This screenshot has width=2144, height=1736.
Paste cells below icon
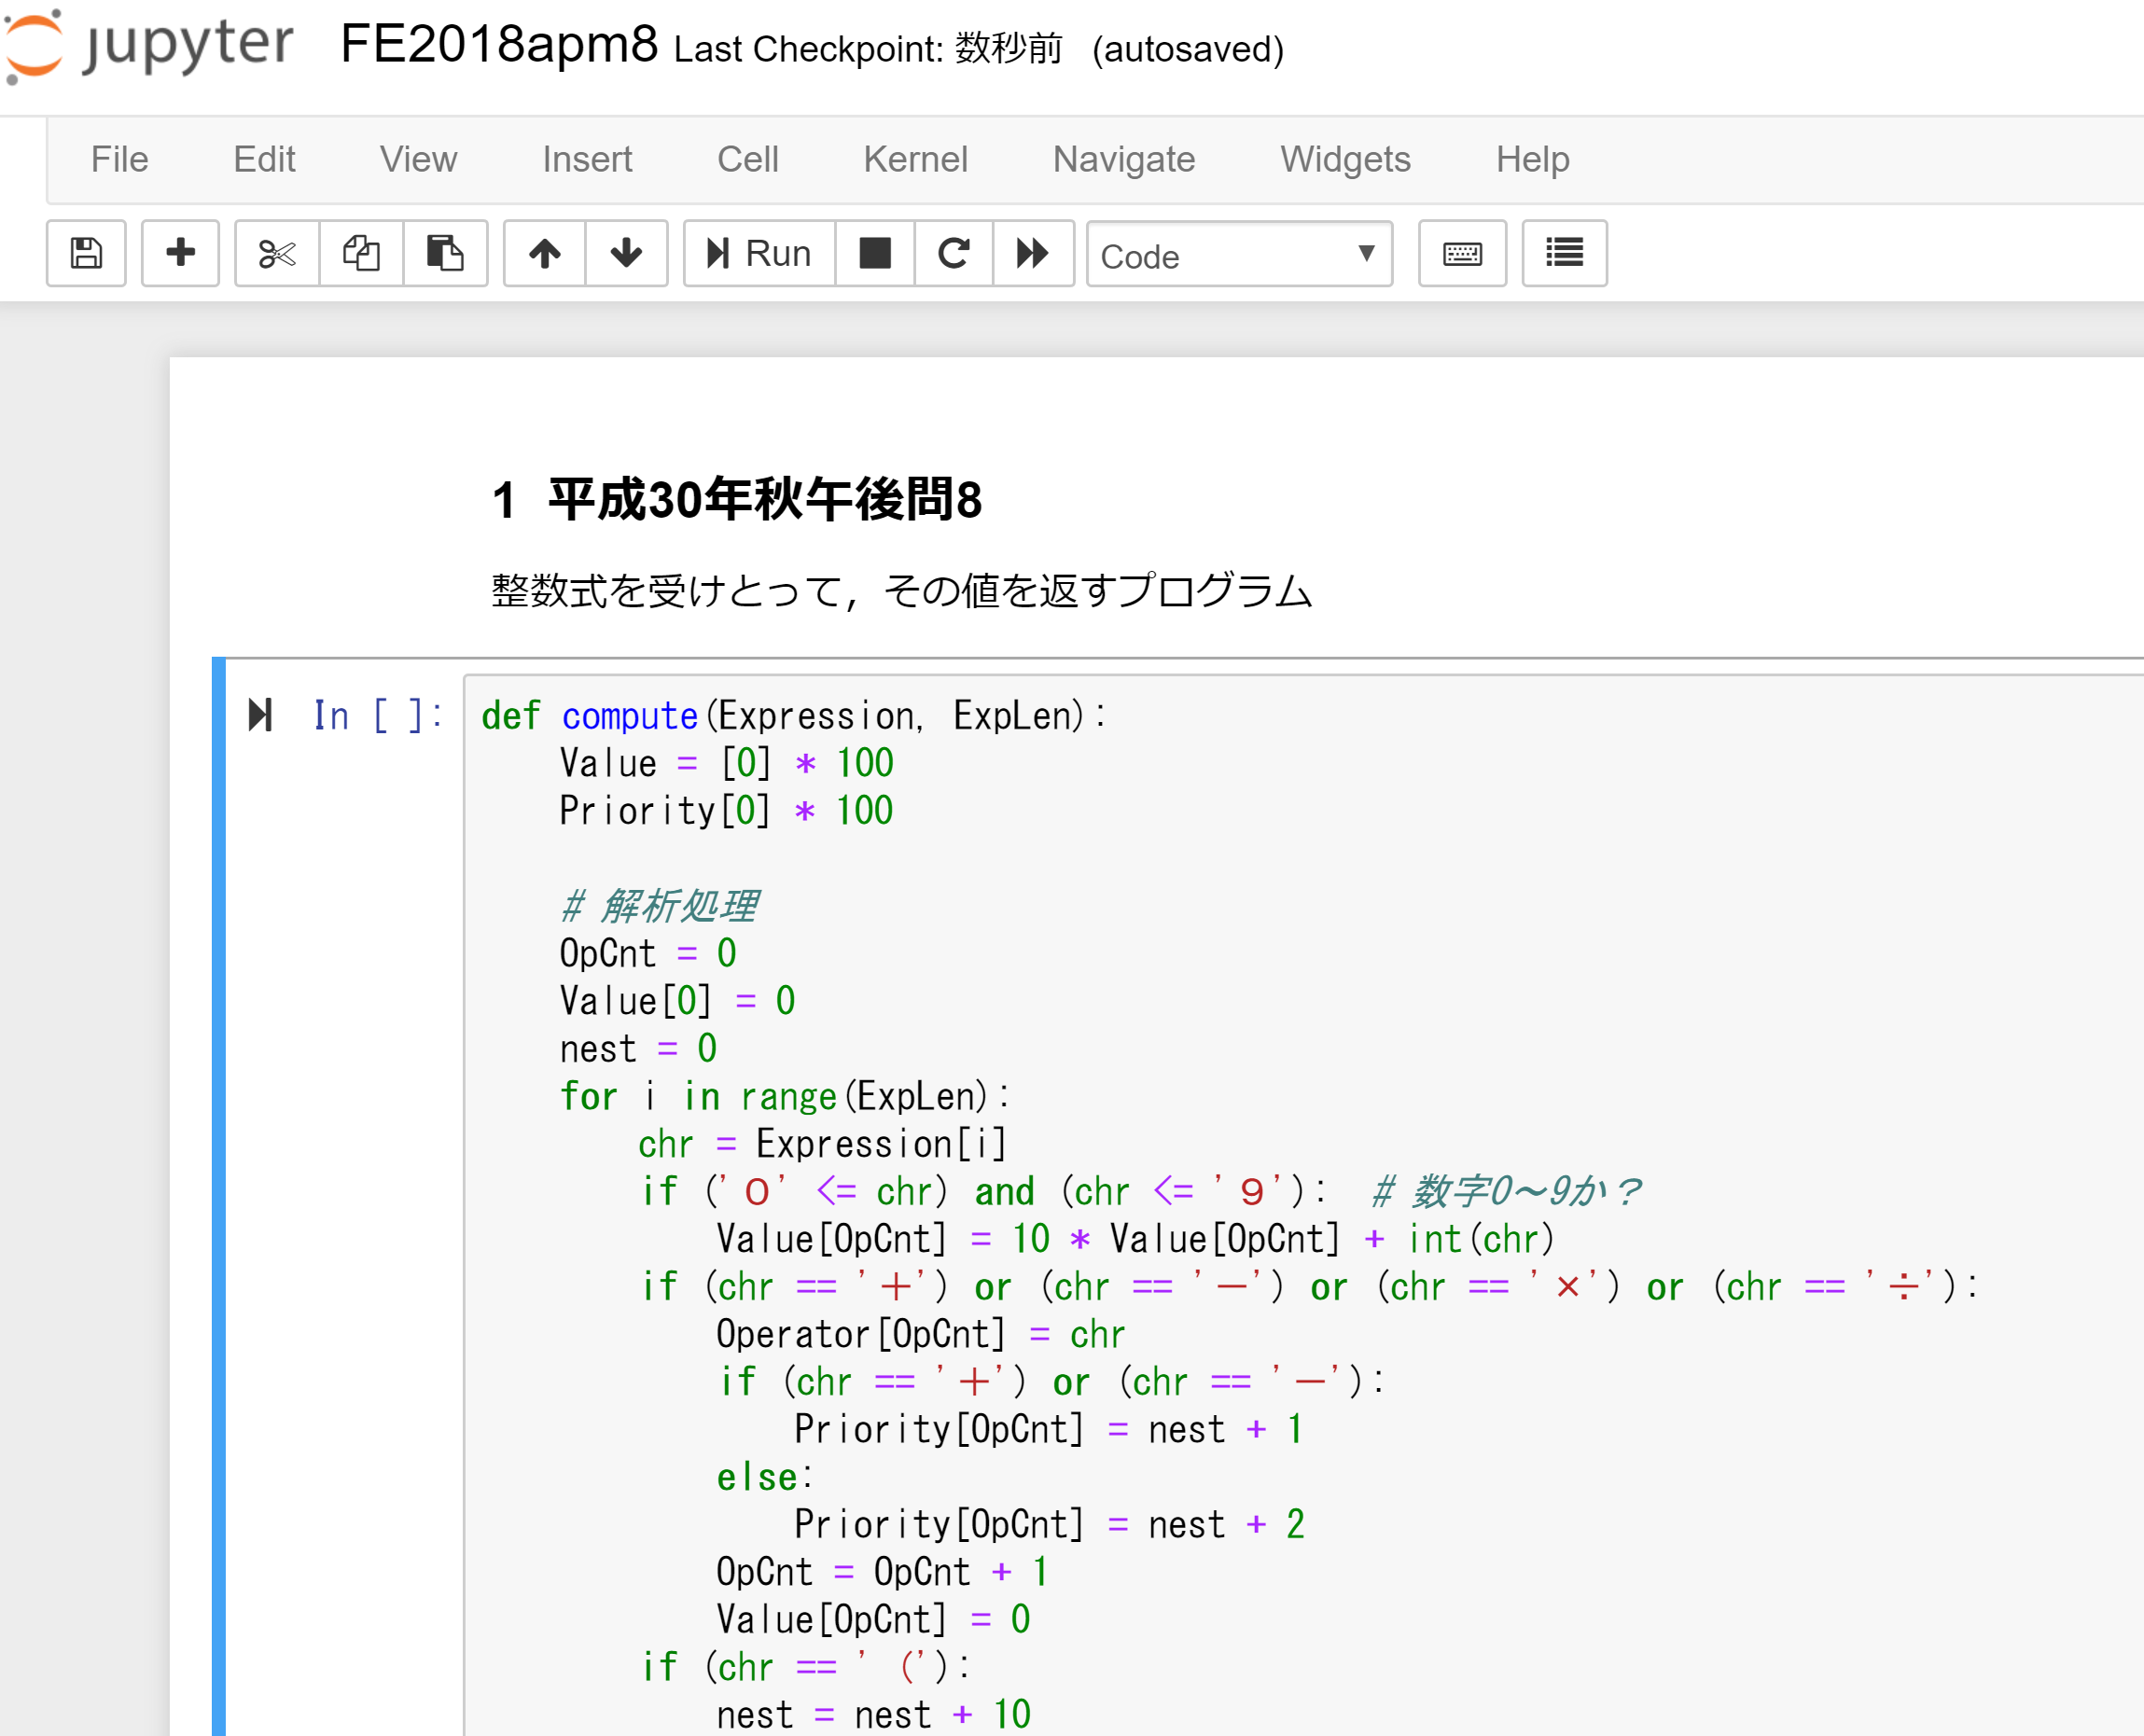click(445, 253)
